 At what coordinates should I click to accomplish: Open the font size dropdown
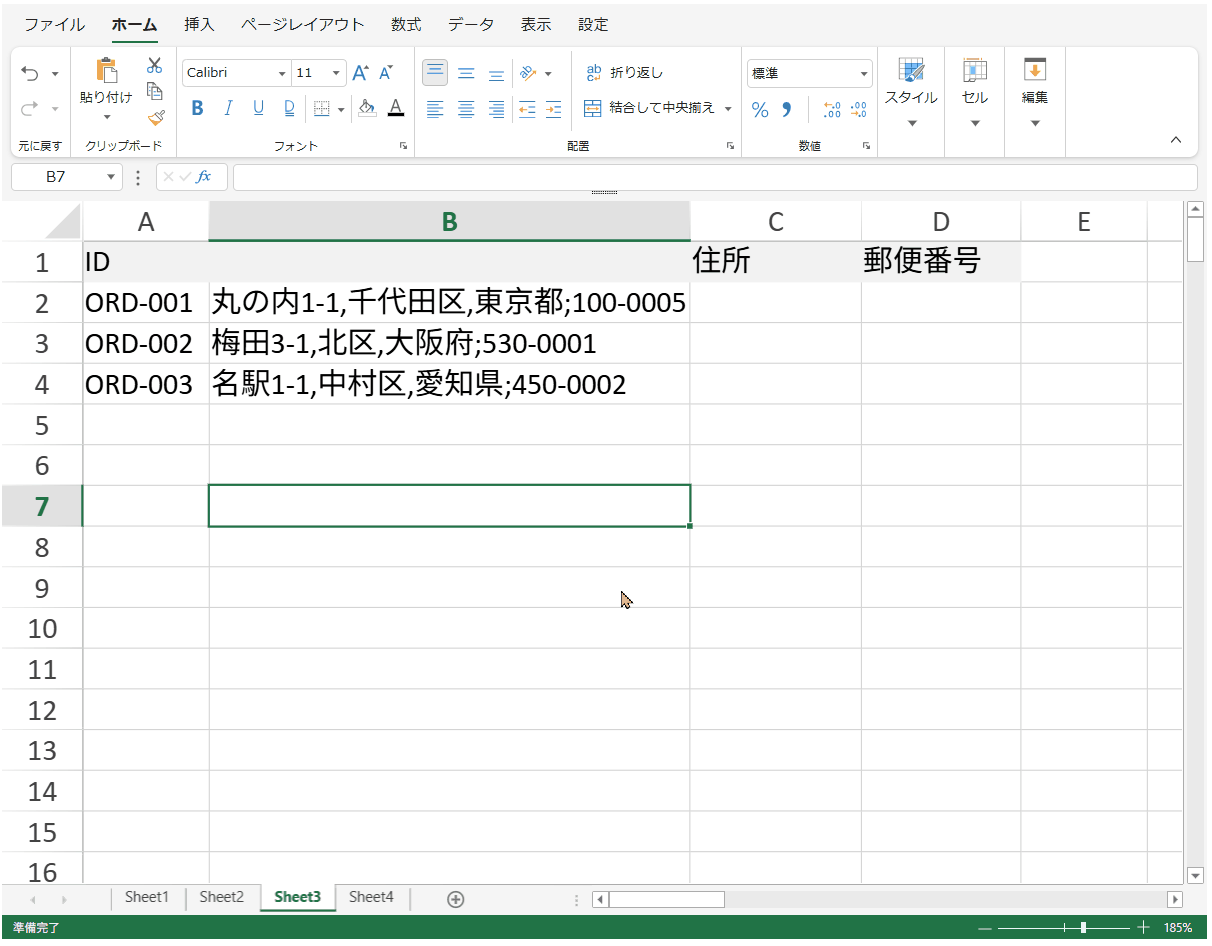pyautogui.click(x=335, y=72)
